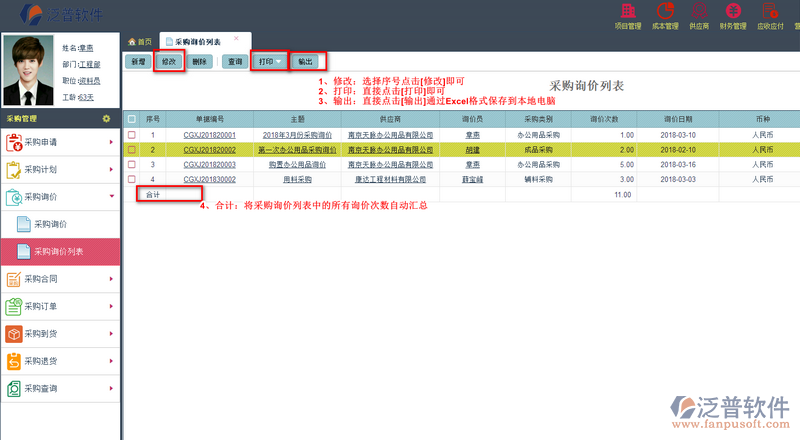Expand the 采购申请 menu arrow
Screen dimensions: 800x440
(x=111, y=142)
